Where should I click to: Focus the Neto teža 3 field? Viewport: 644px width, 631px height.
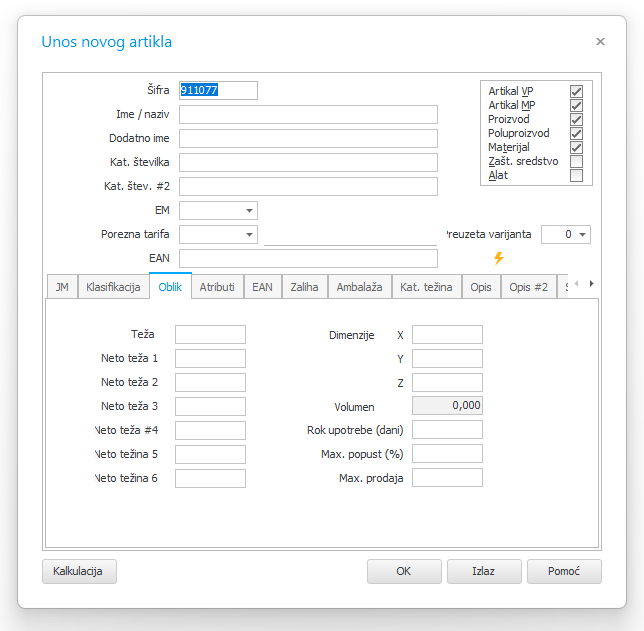click(x=210, y=406)
